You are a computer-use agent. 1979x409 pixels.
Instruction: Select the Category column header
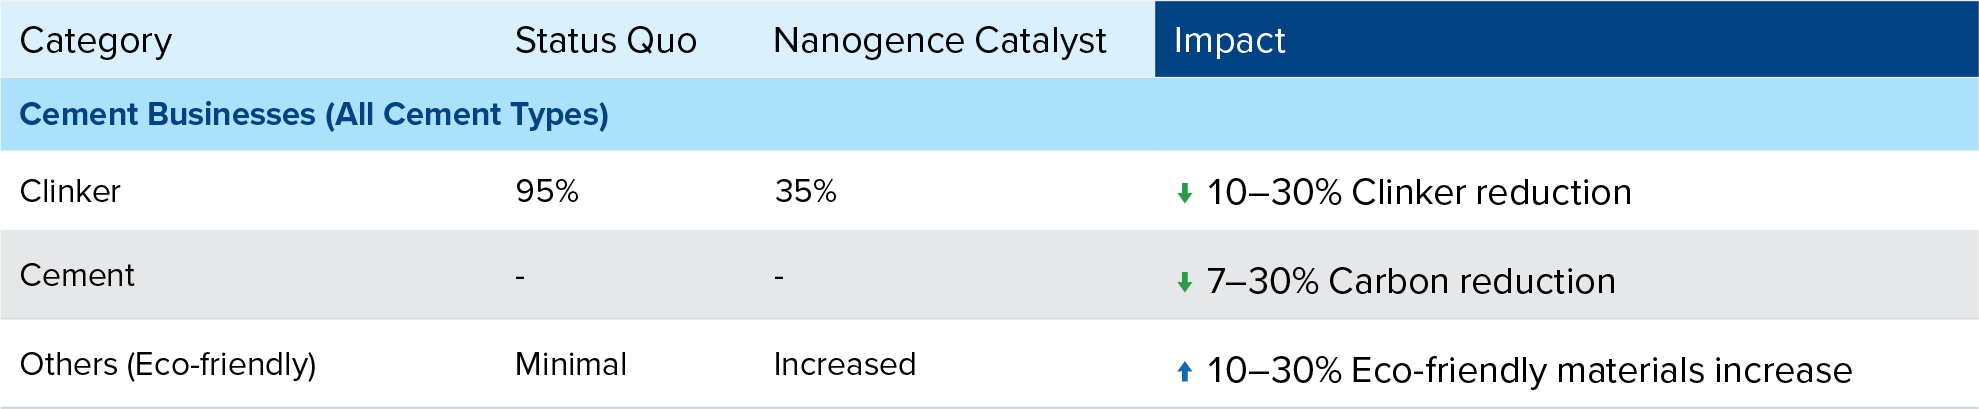(96, 40)
